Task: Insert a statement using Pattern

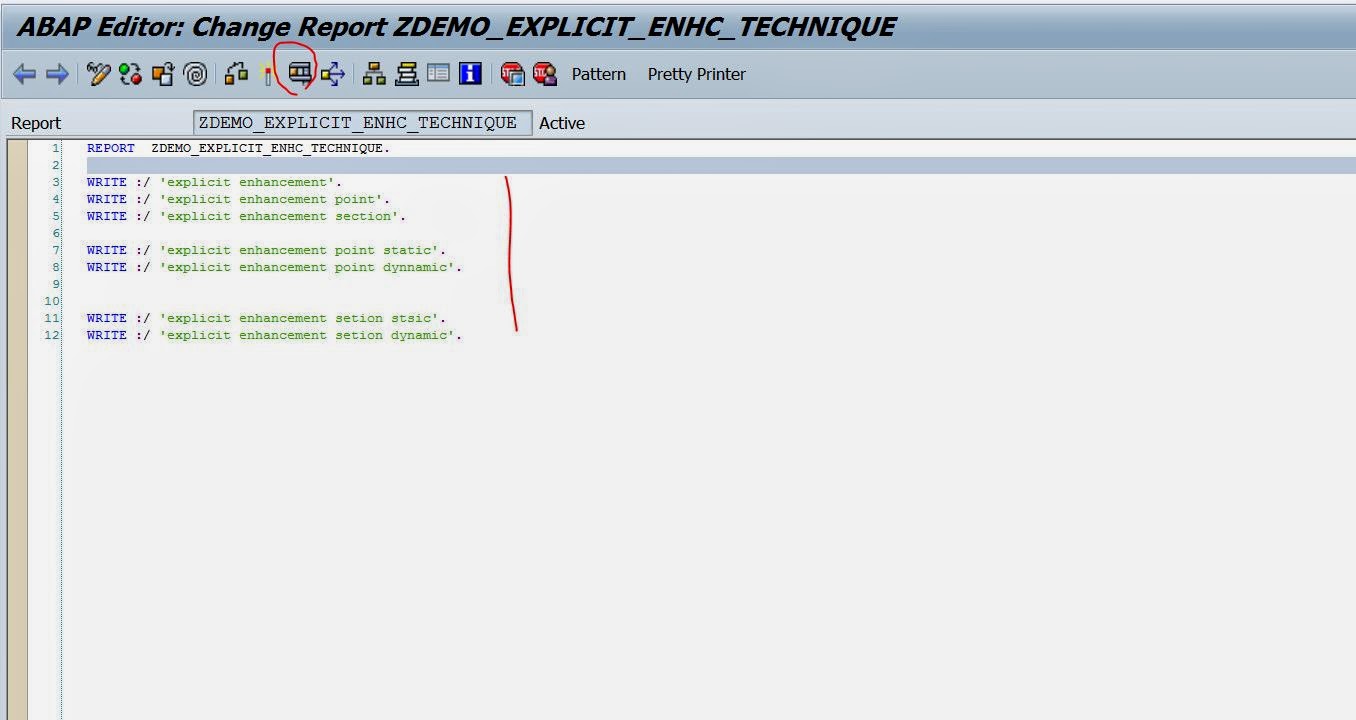Action: click(598, 74)
